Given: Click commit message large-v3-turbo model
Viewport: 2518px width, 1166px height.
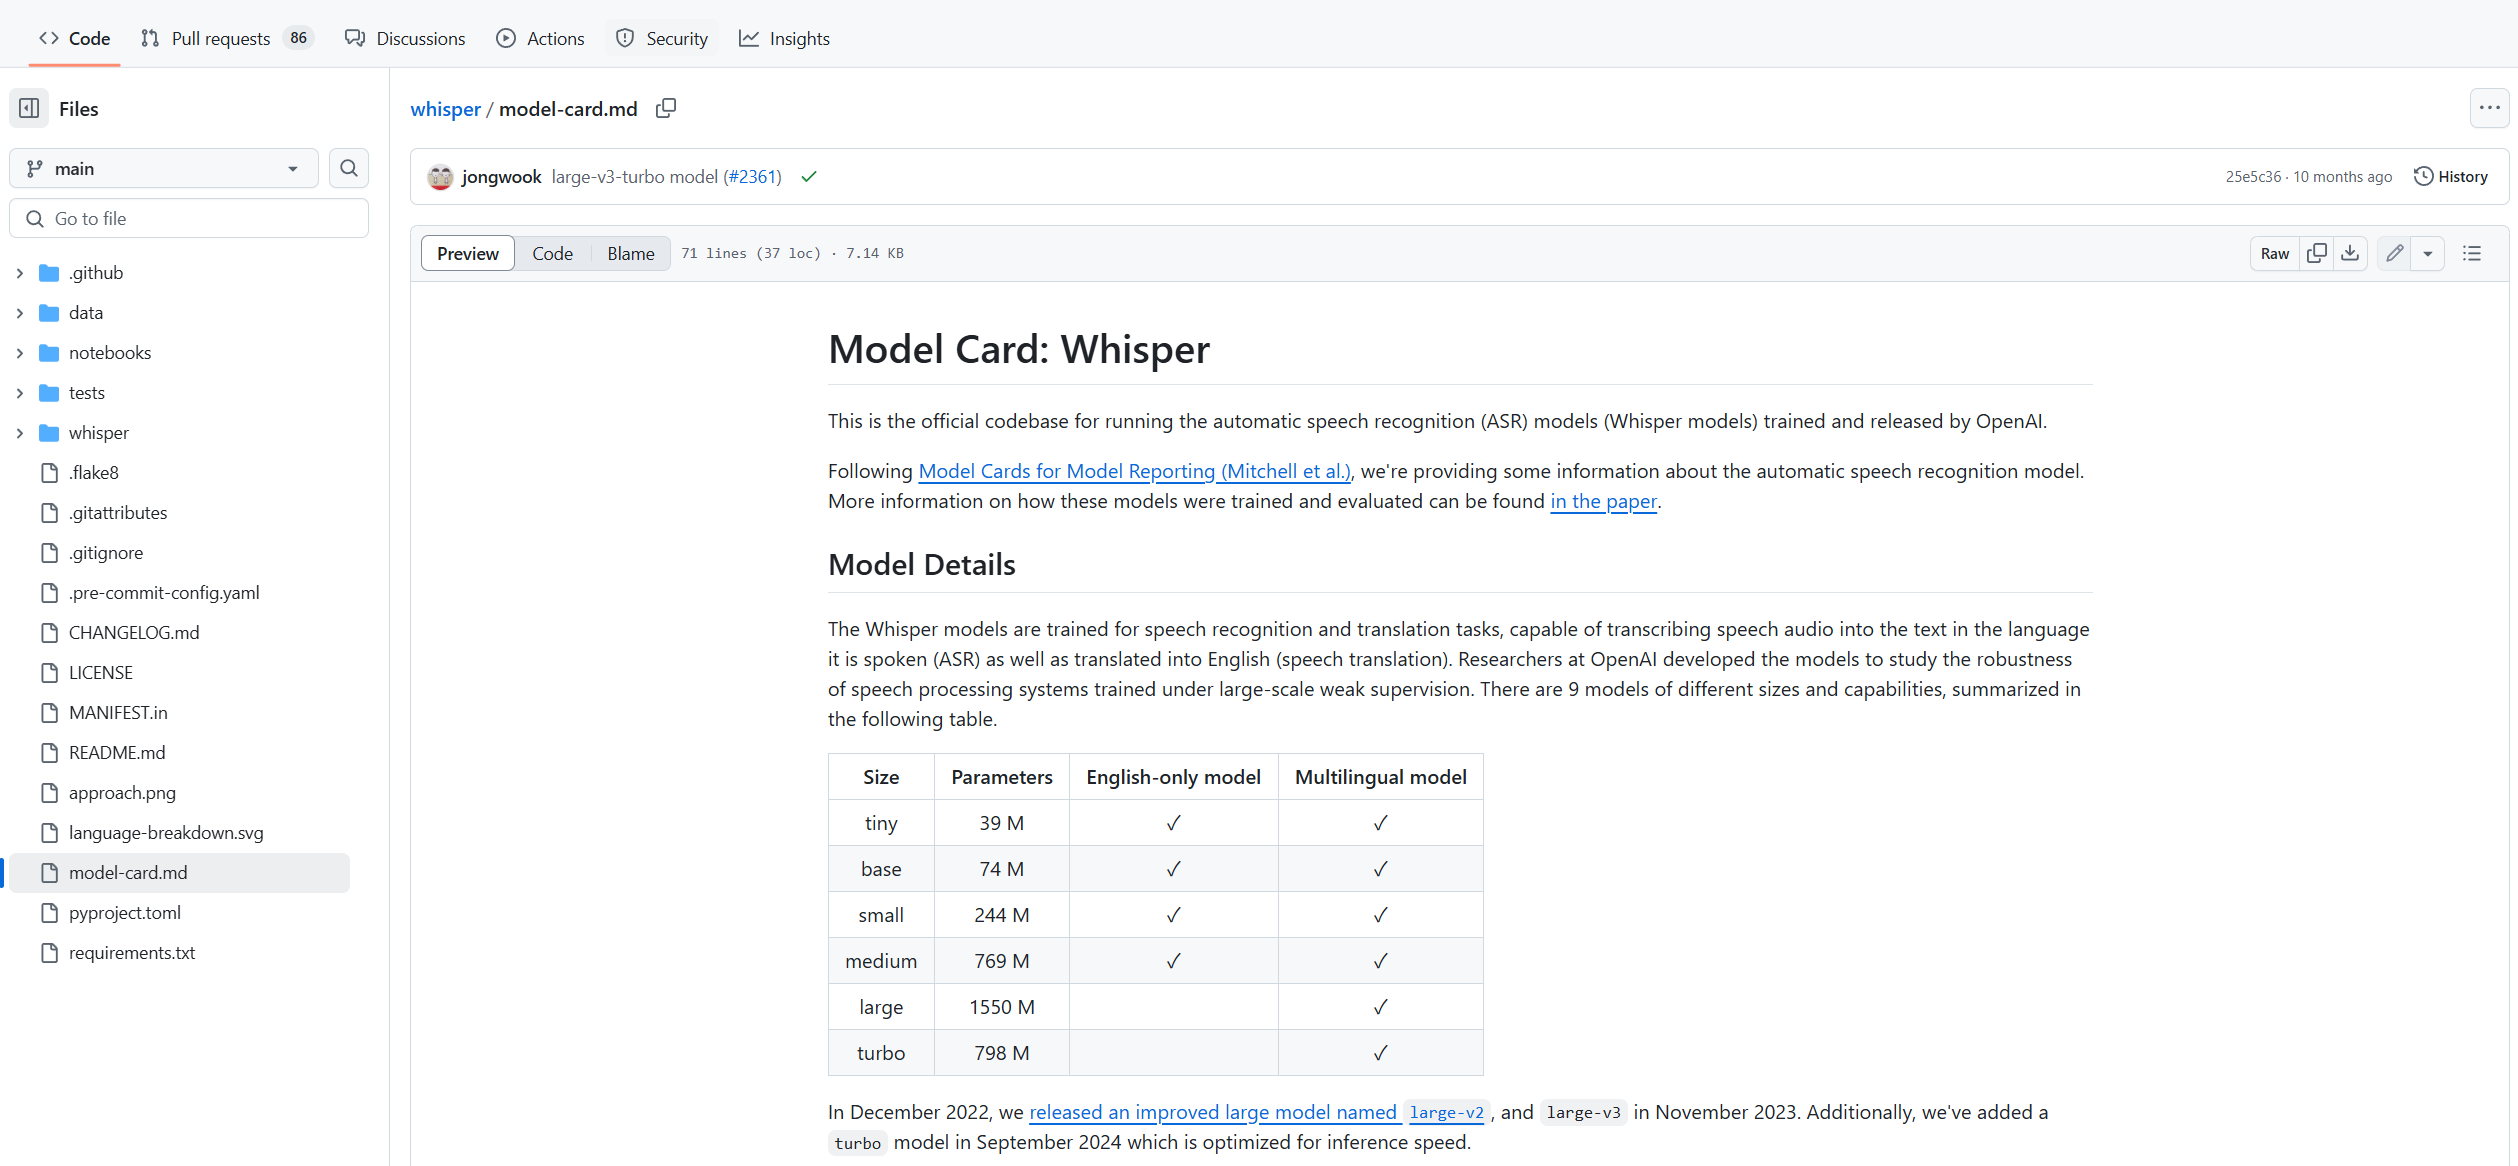Looking at the screenshot, I should click(635, 177).
